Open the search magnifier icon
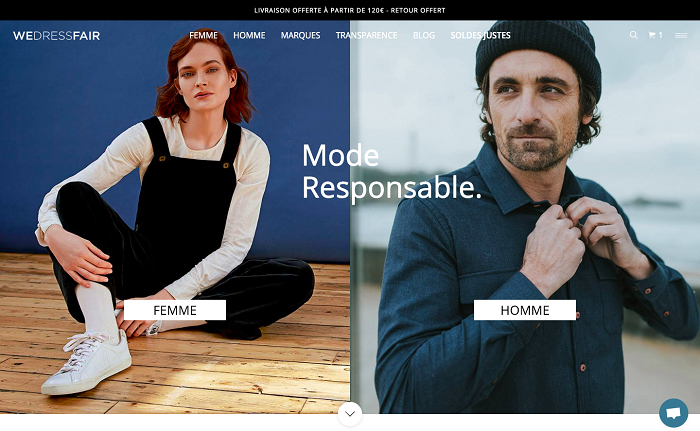 tap(633, 35)
